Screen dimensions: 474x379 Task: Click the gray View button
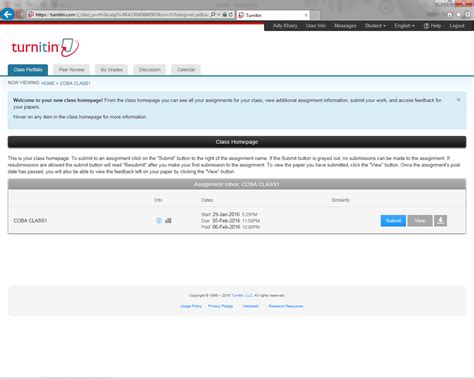420,220
